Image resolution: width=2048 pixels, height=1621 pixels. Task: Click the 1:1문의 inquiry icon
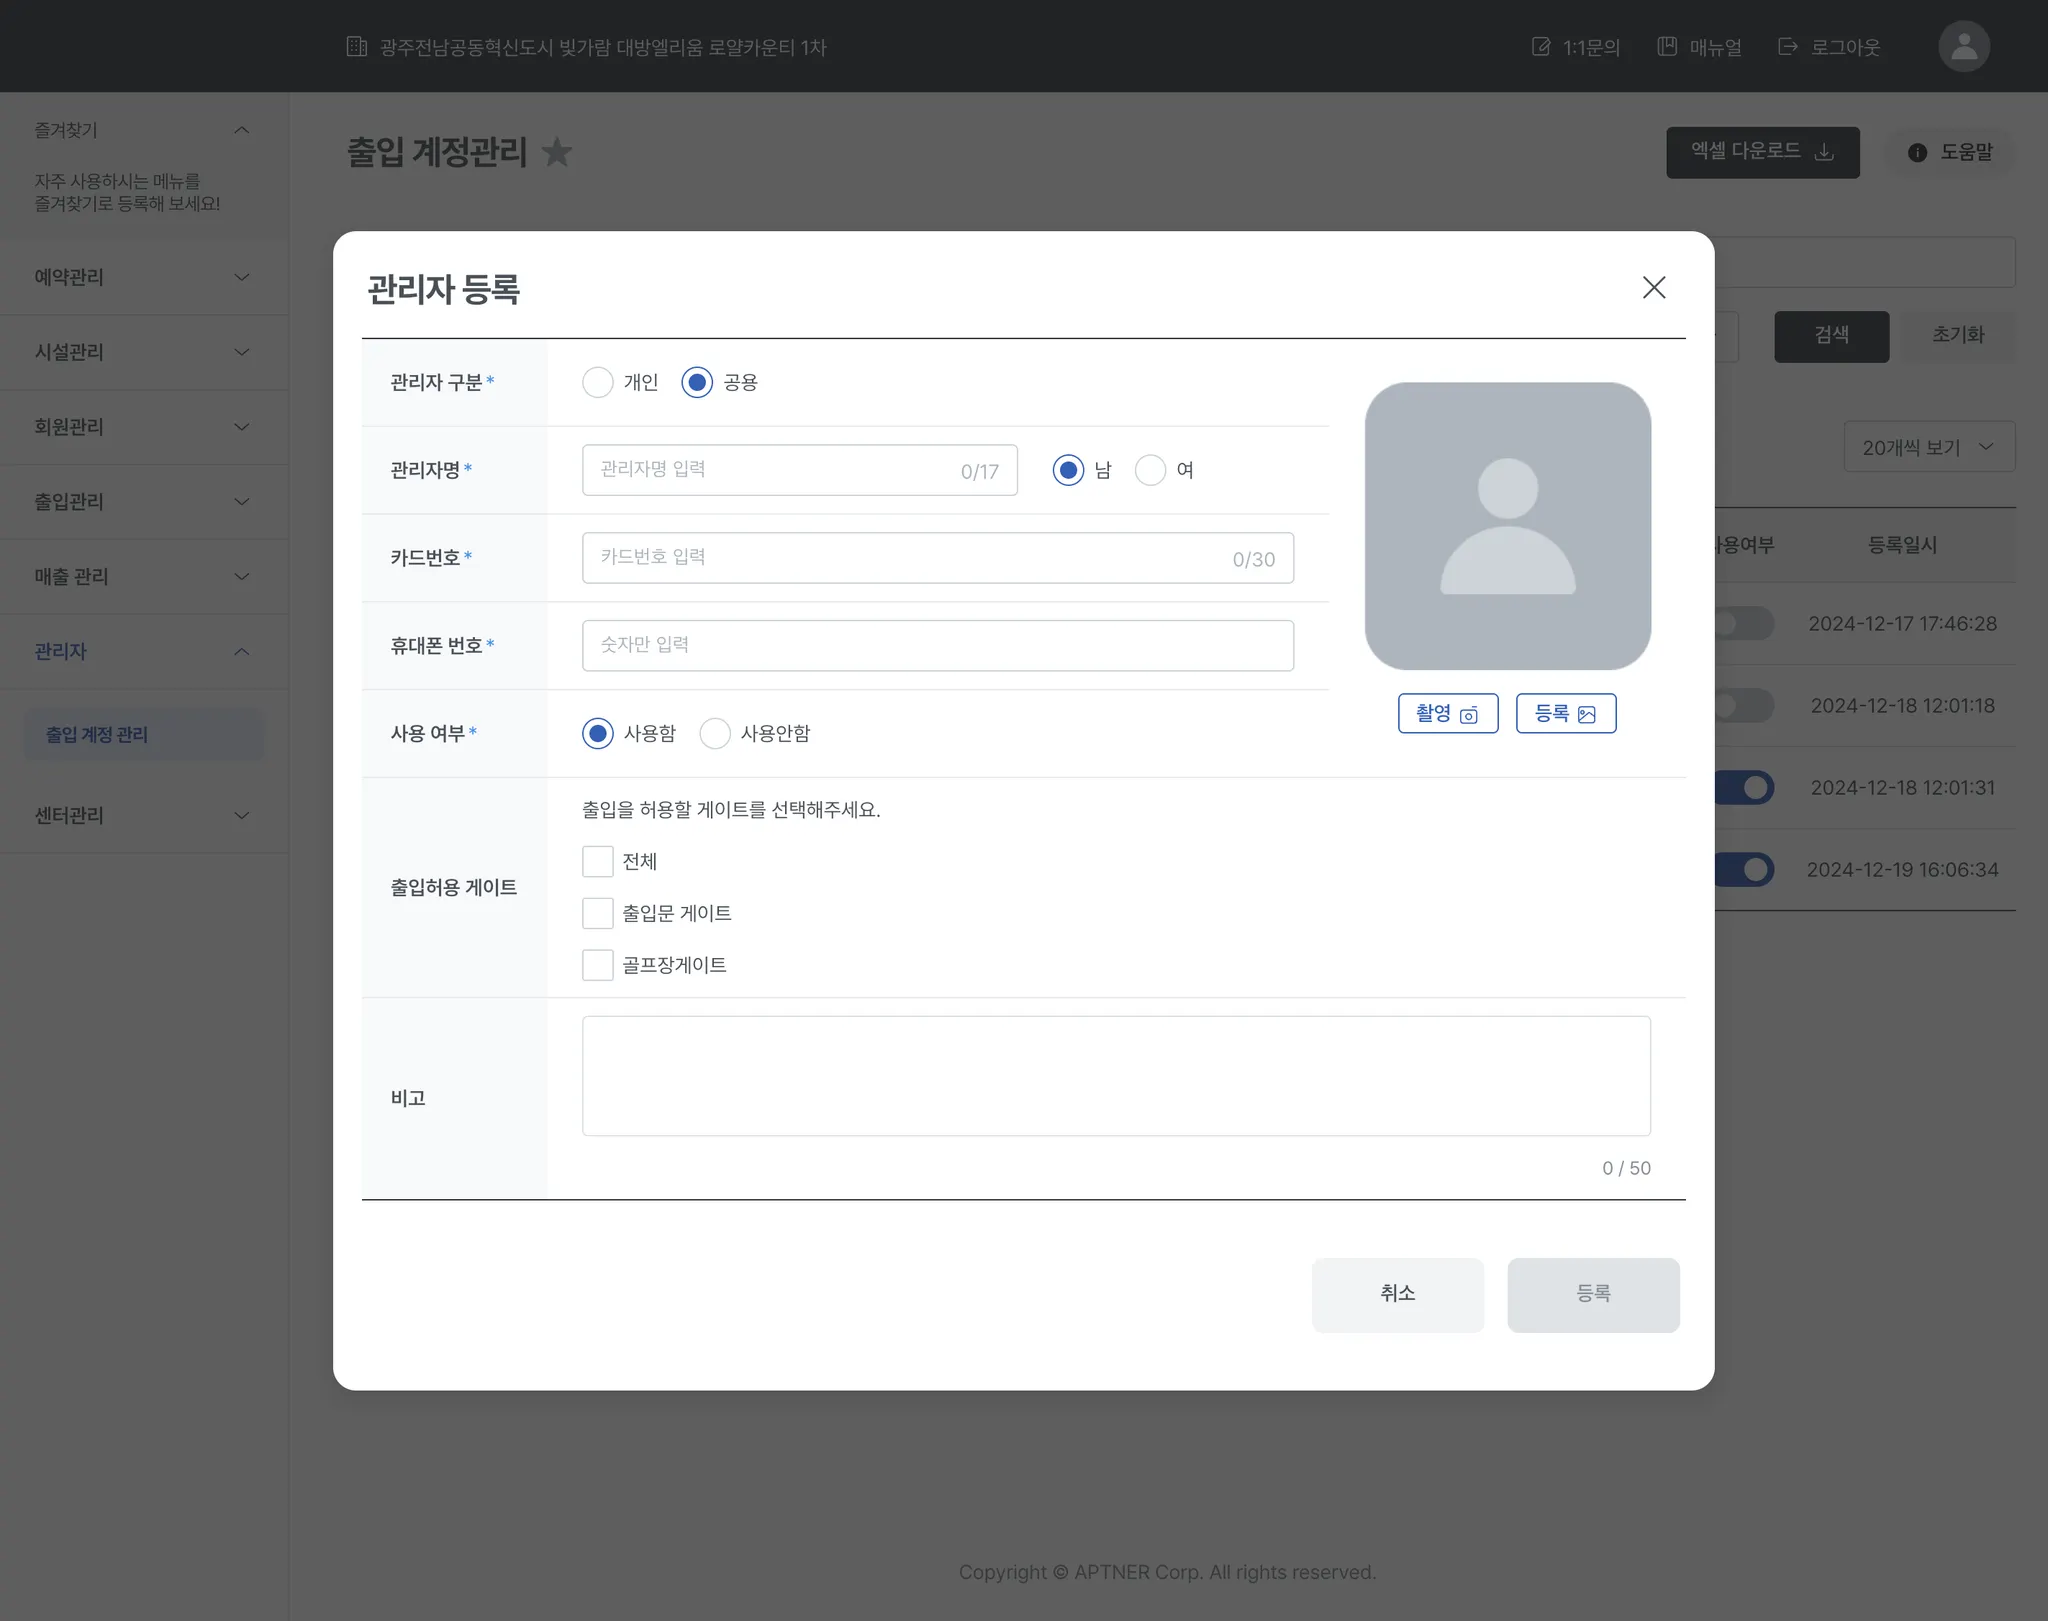coord(1541,47)
